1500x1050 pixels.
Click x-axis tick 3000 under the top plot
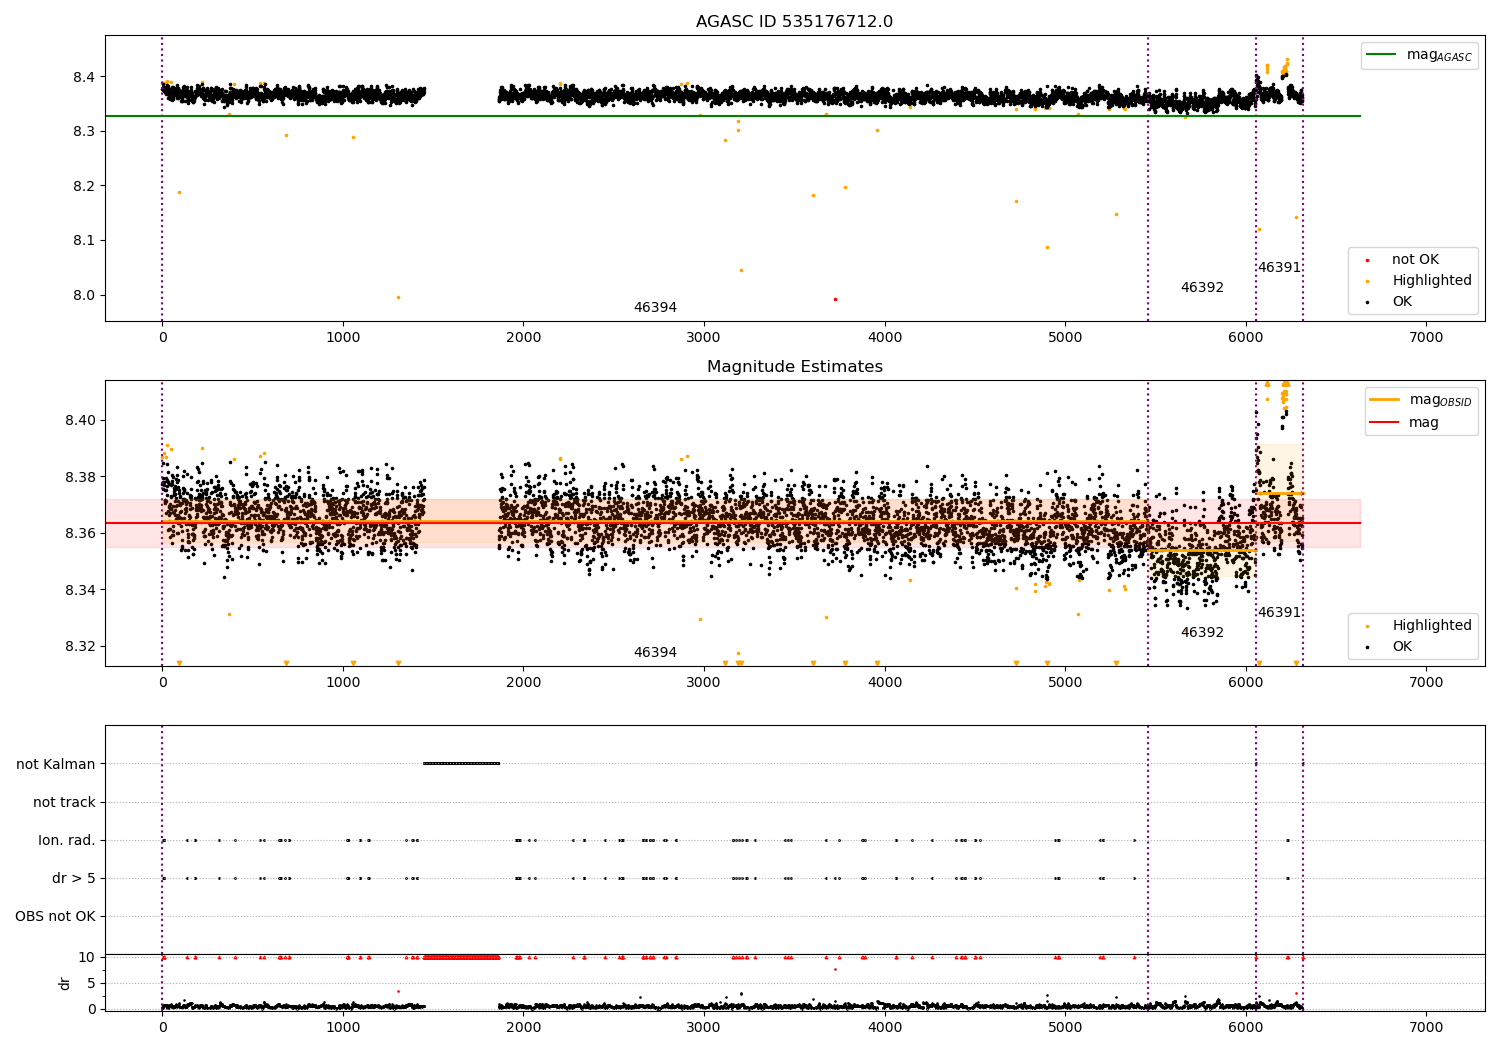[x=704, y=338]
